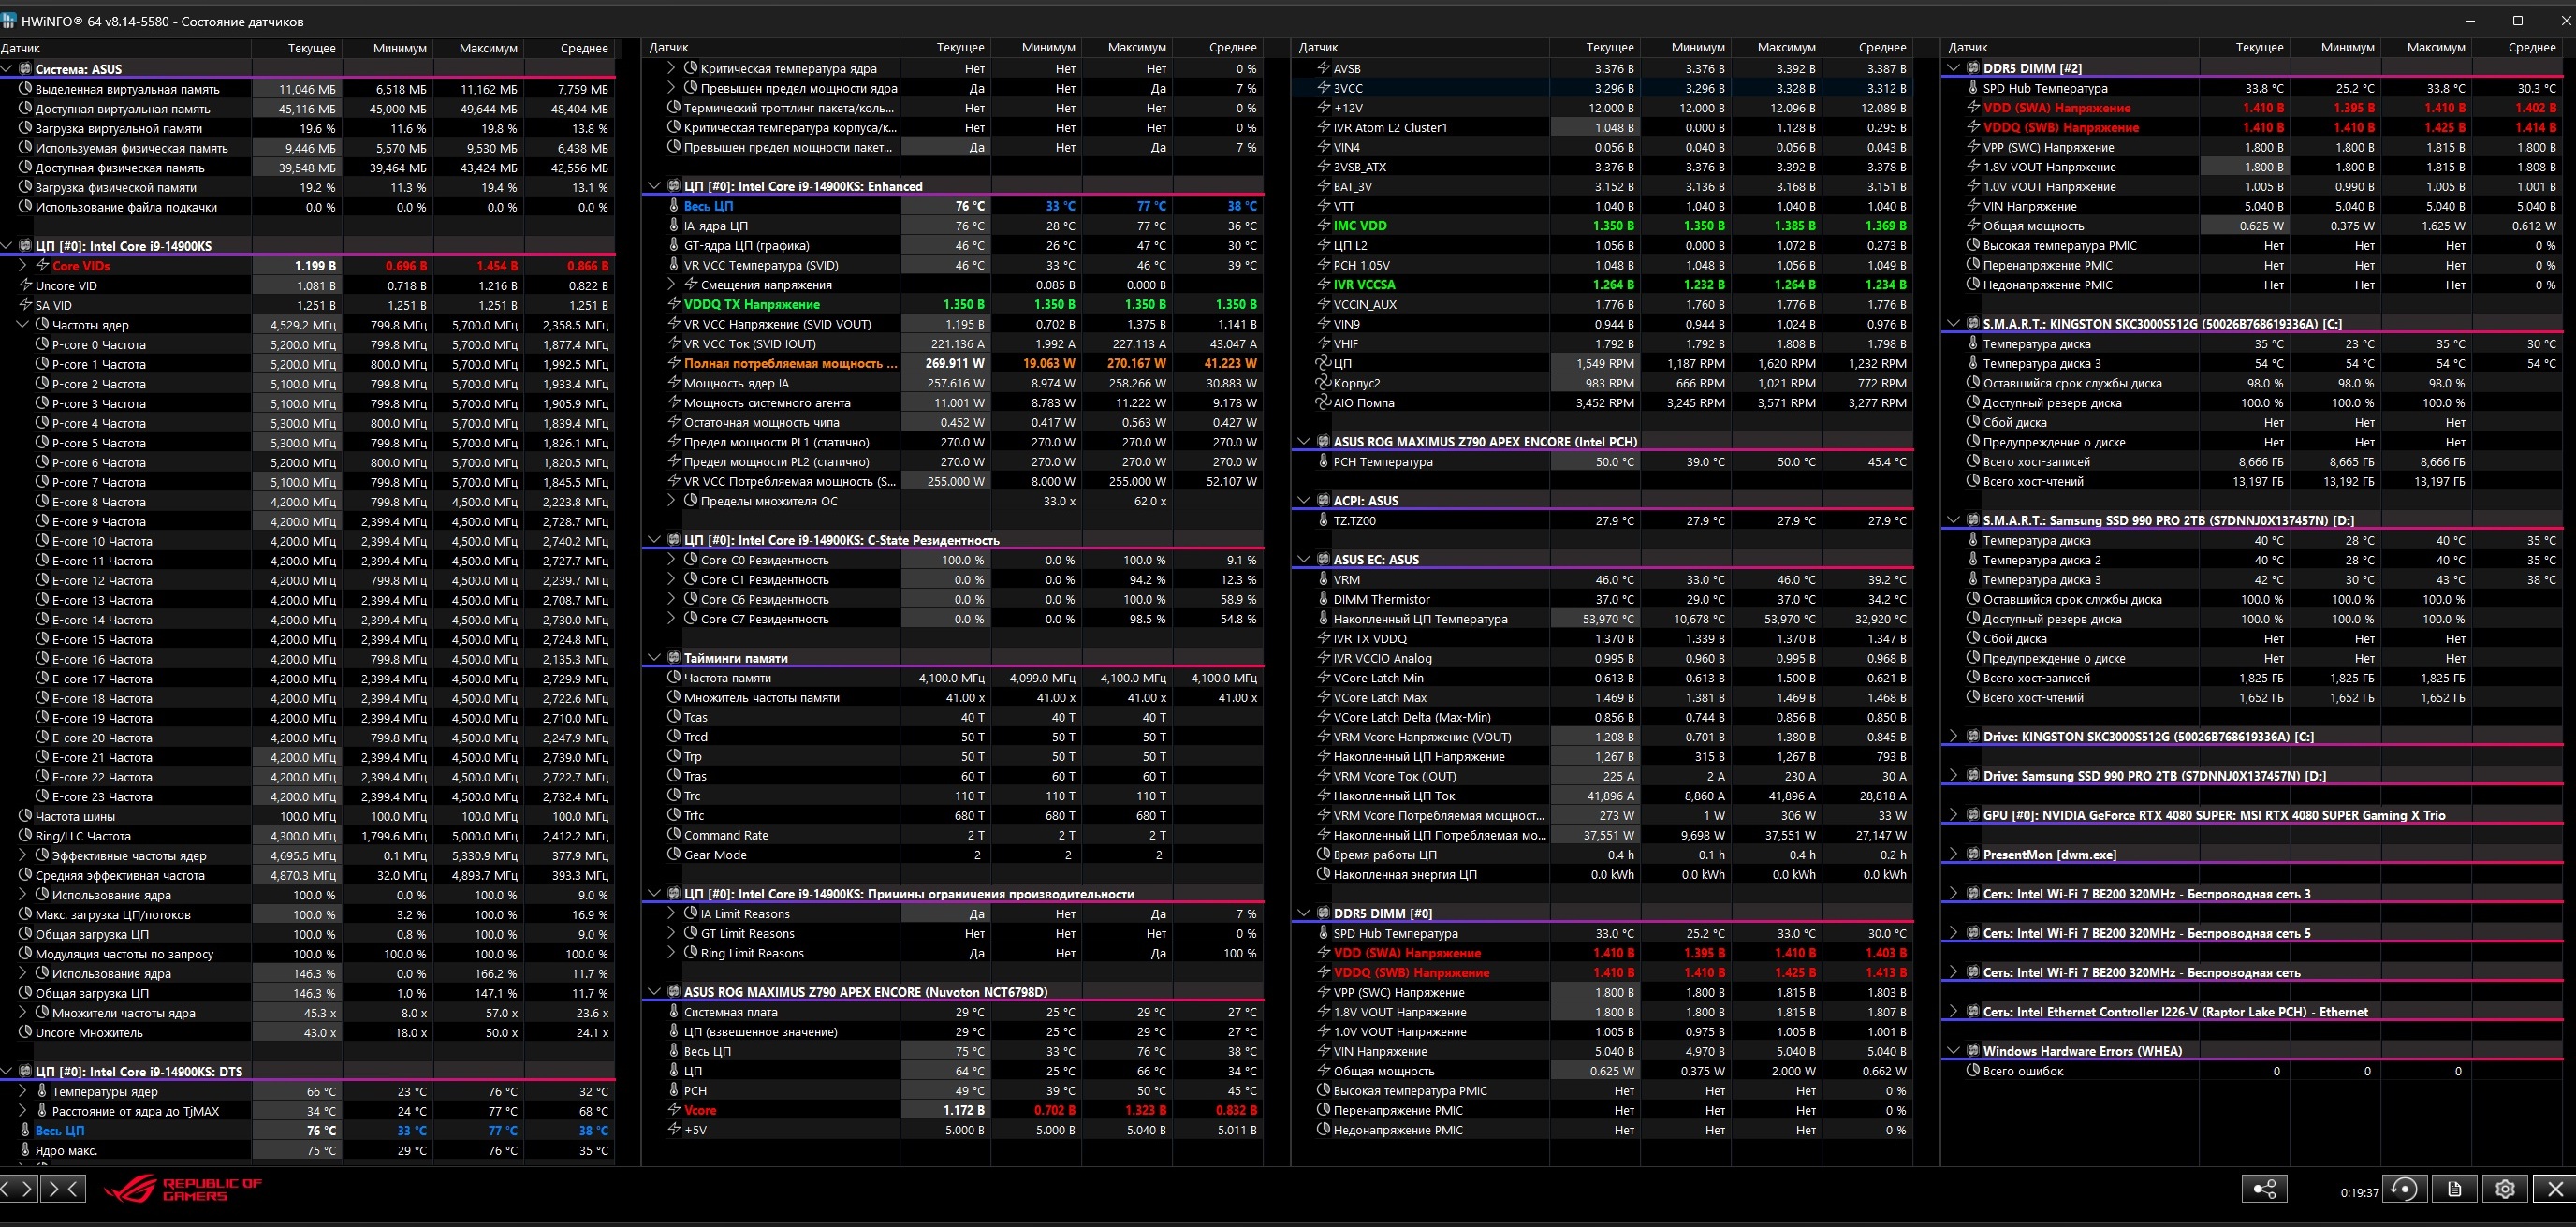This screenshot has width=2576, height=1227.
Task: Select the Vcore sensor row
Action: click(x=700, y=1110)
